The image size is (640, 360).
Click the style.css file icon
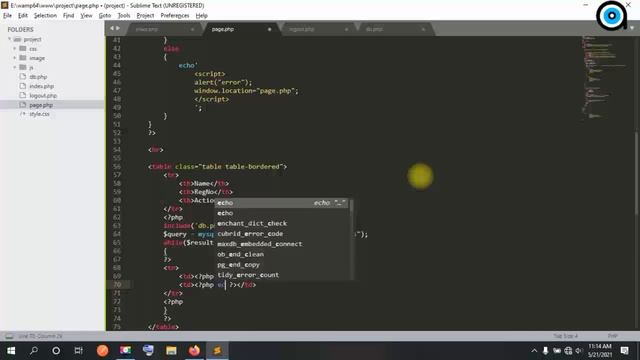(x=23, y=114)
